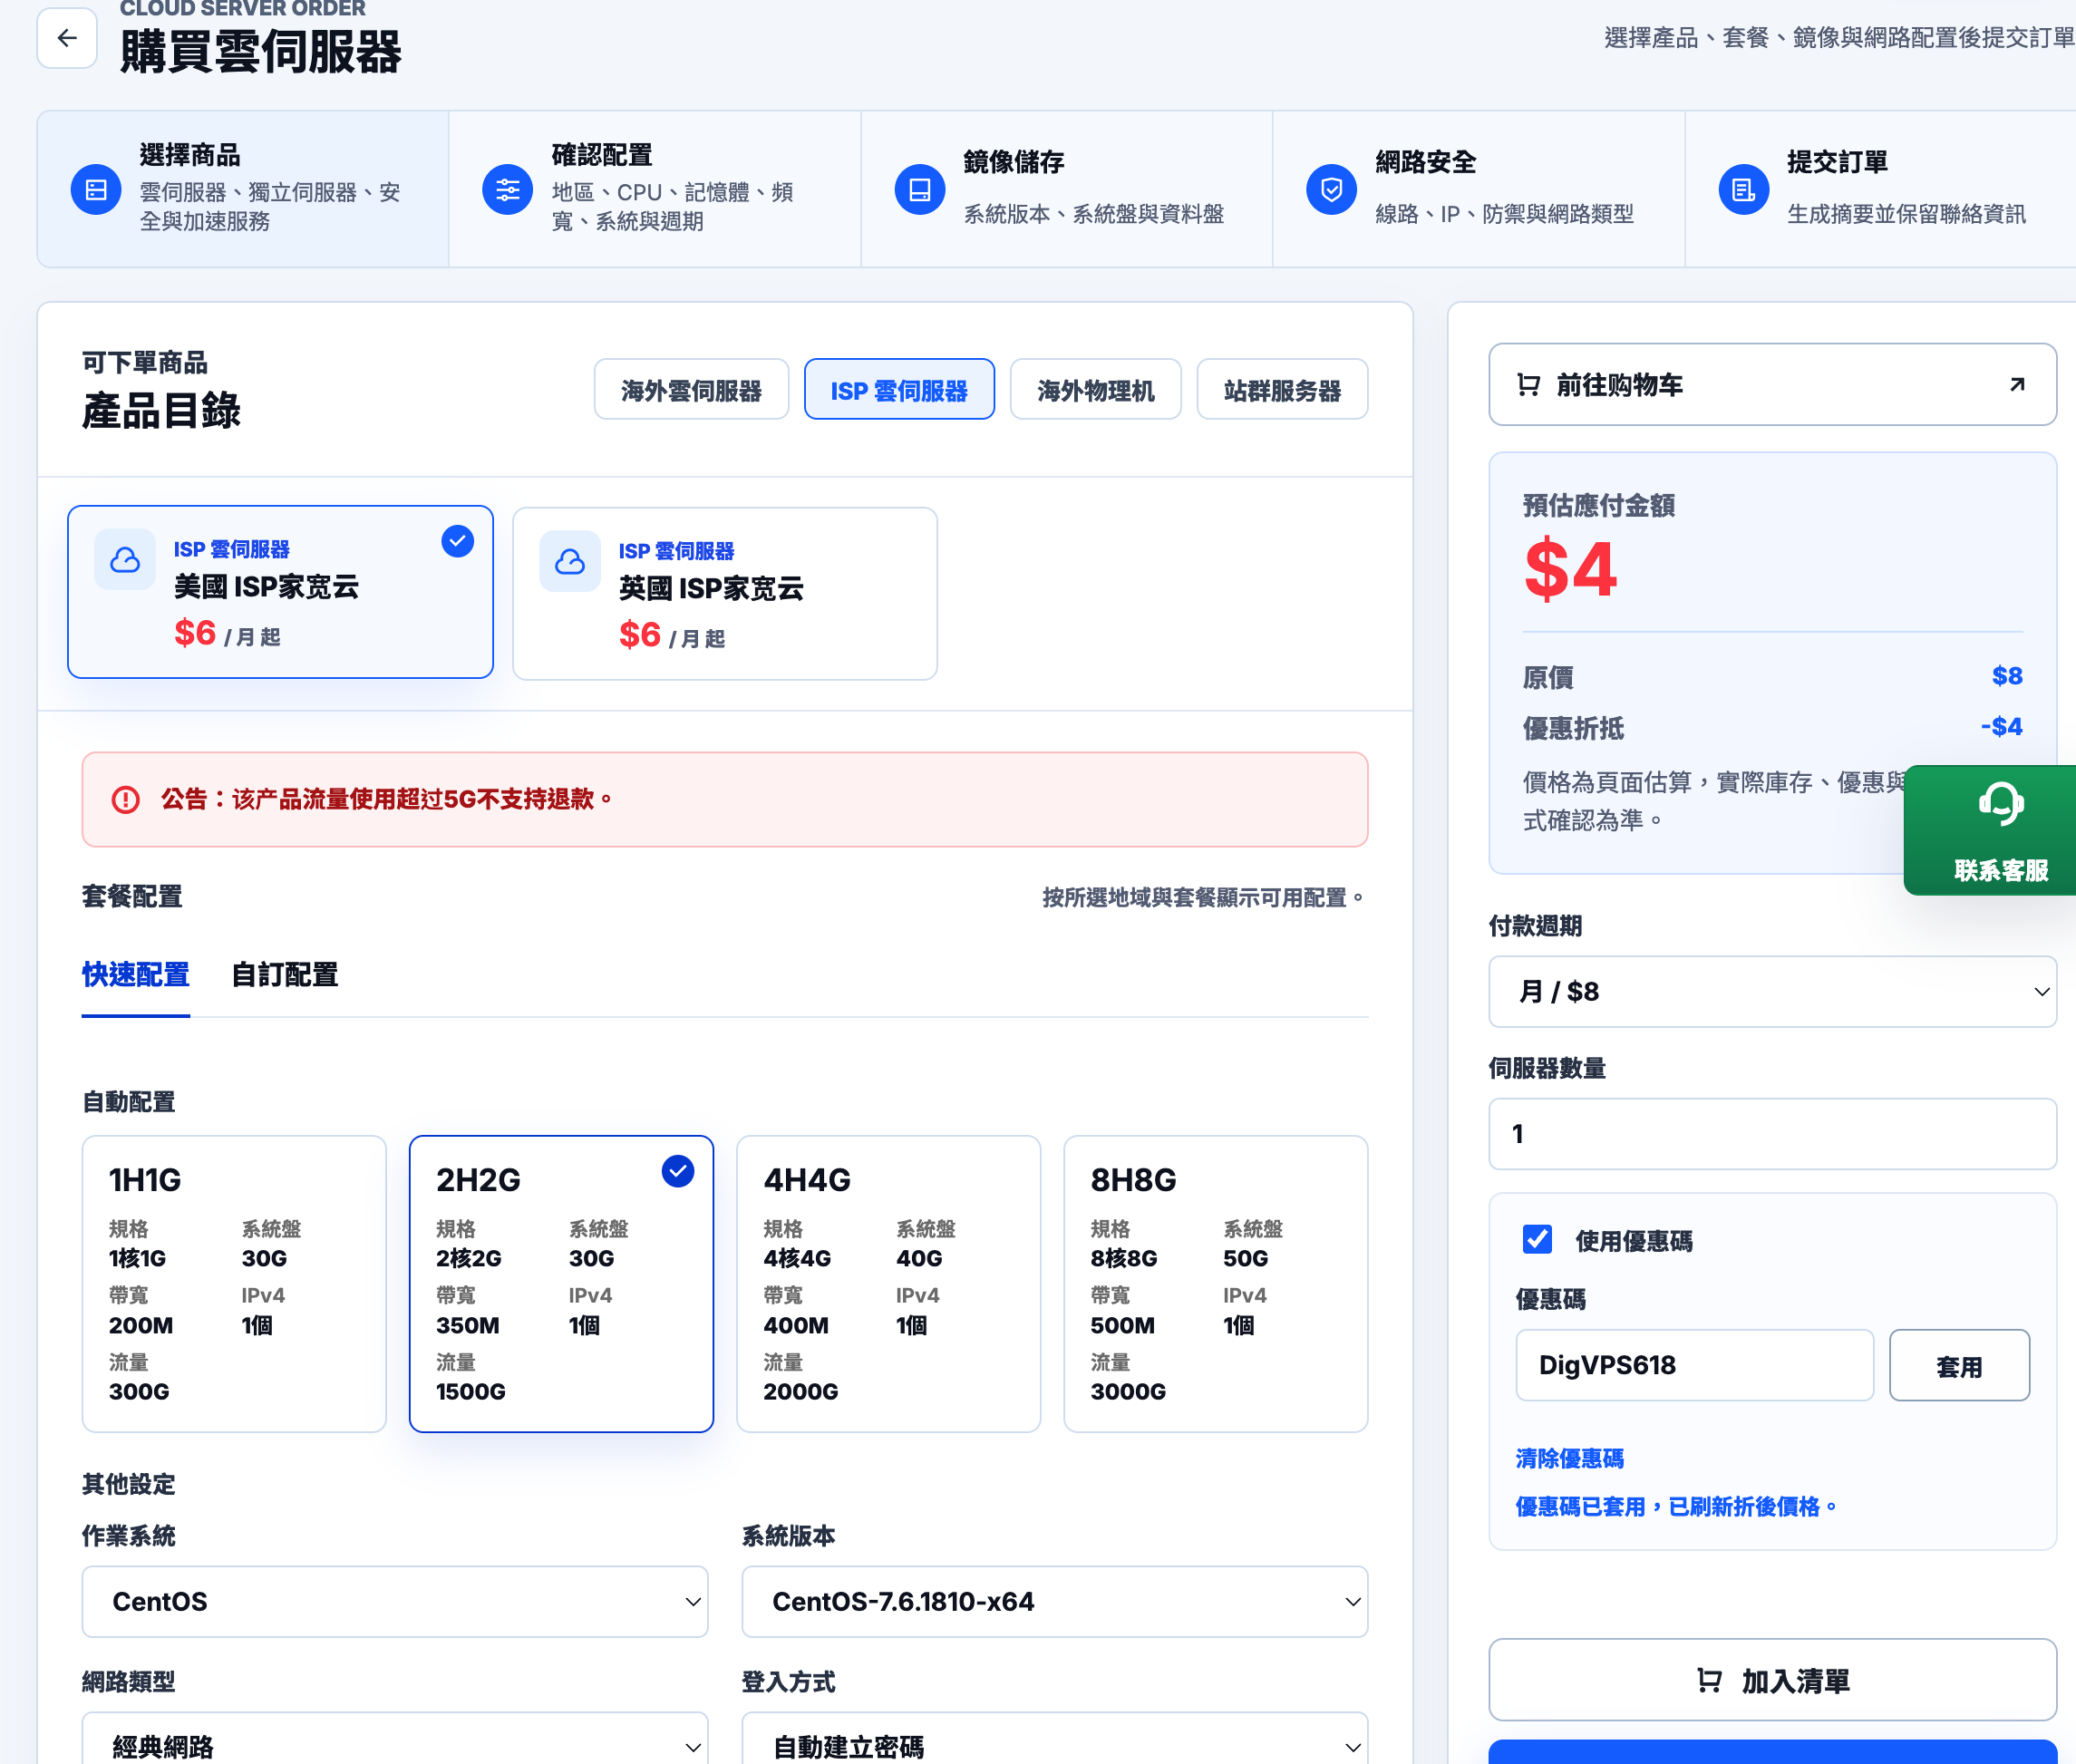Select the ISP 雲伺服器 category tab
This screenshot has height=1764, width=2076.
[x=899, y=390]
